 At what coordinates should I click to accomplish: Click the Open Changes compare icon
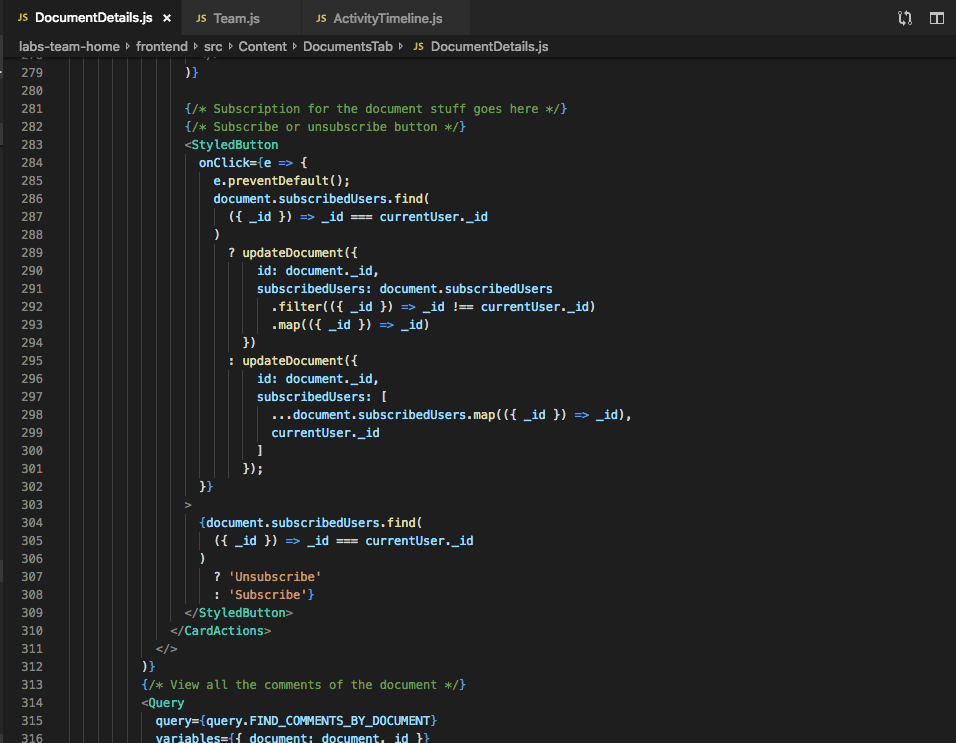pos(905,18)
